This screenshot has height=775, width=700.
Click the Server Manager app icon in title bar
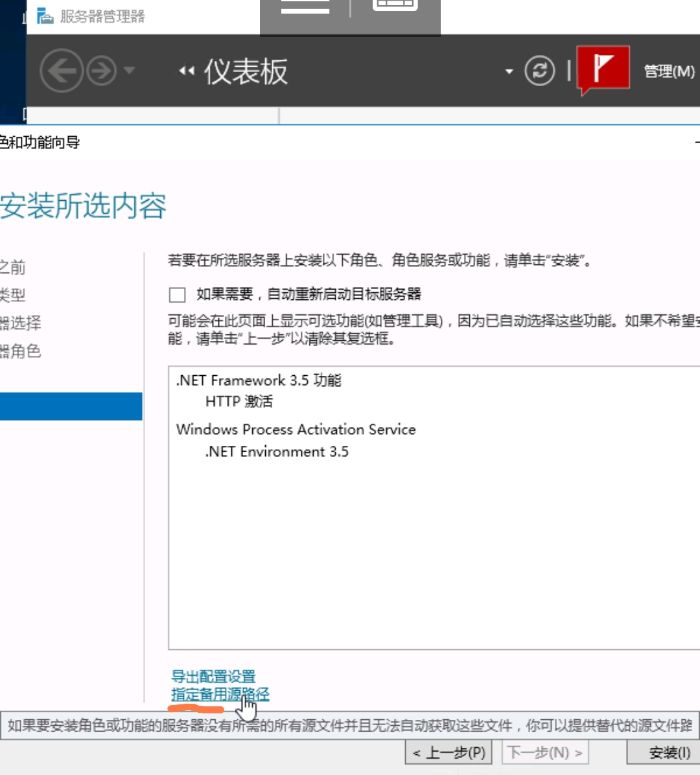(45, 16)
